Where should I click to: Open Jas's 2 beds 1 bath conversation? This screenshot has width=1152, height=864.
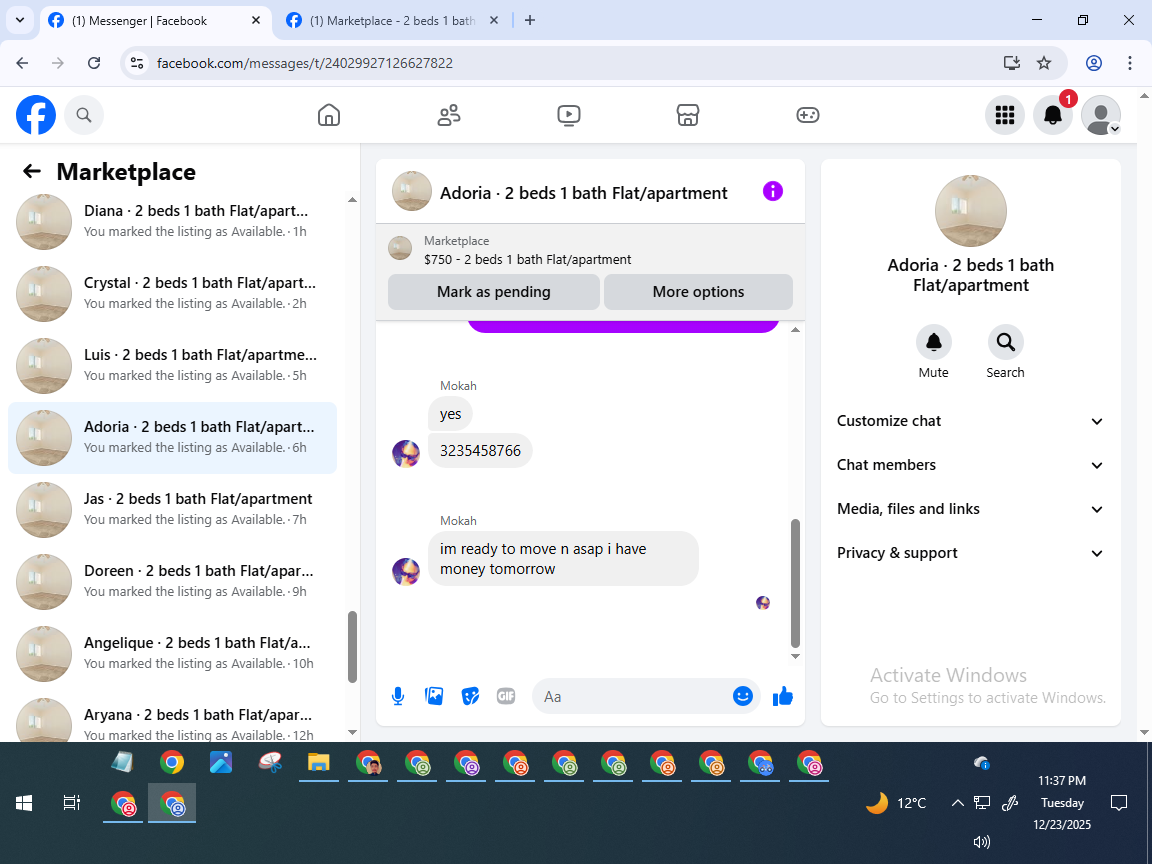pos(173,509)
